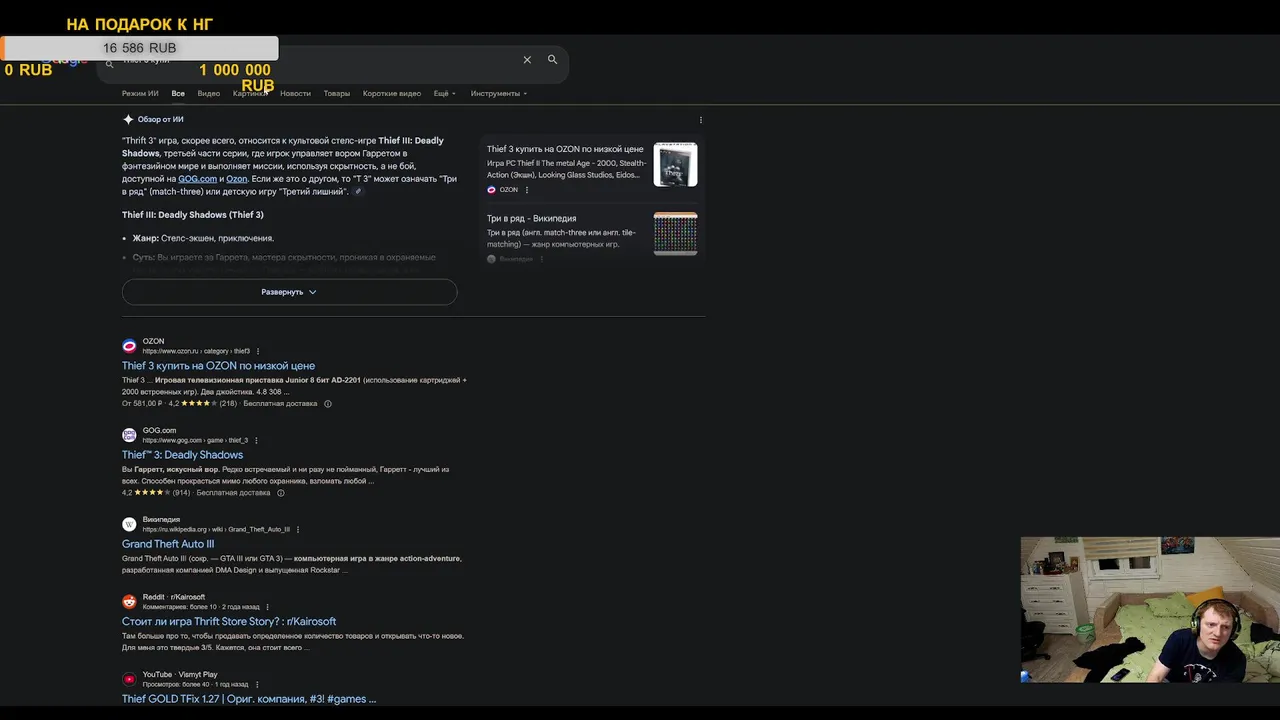Click the "НА ПОДАРОК К НГ" overlay title
1280x720 pixels.
coord(139,24)
